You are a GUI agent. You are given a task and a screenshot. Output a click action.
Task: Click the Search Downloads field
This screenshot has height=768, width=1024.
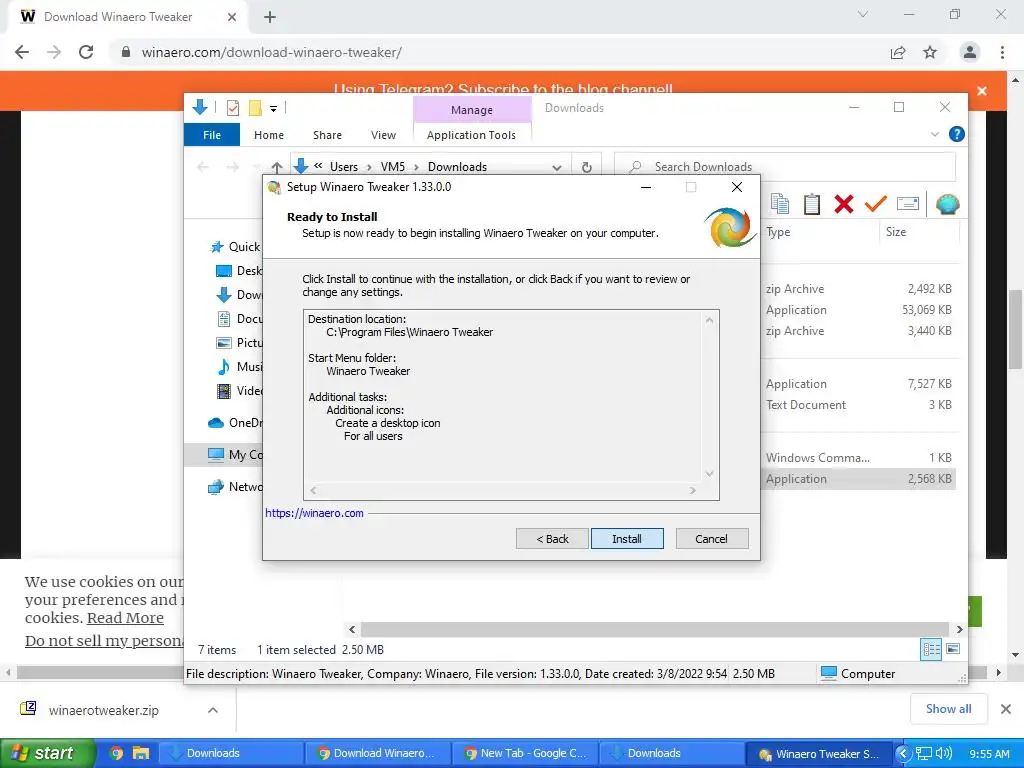tap(786, 167)
